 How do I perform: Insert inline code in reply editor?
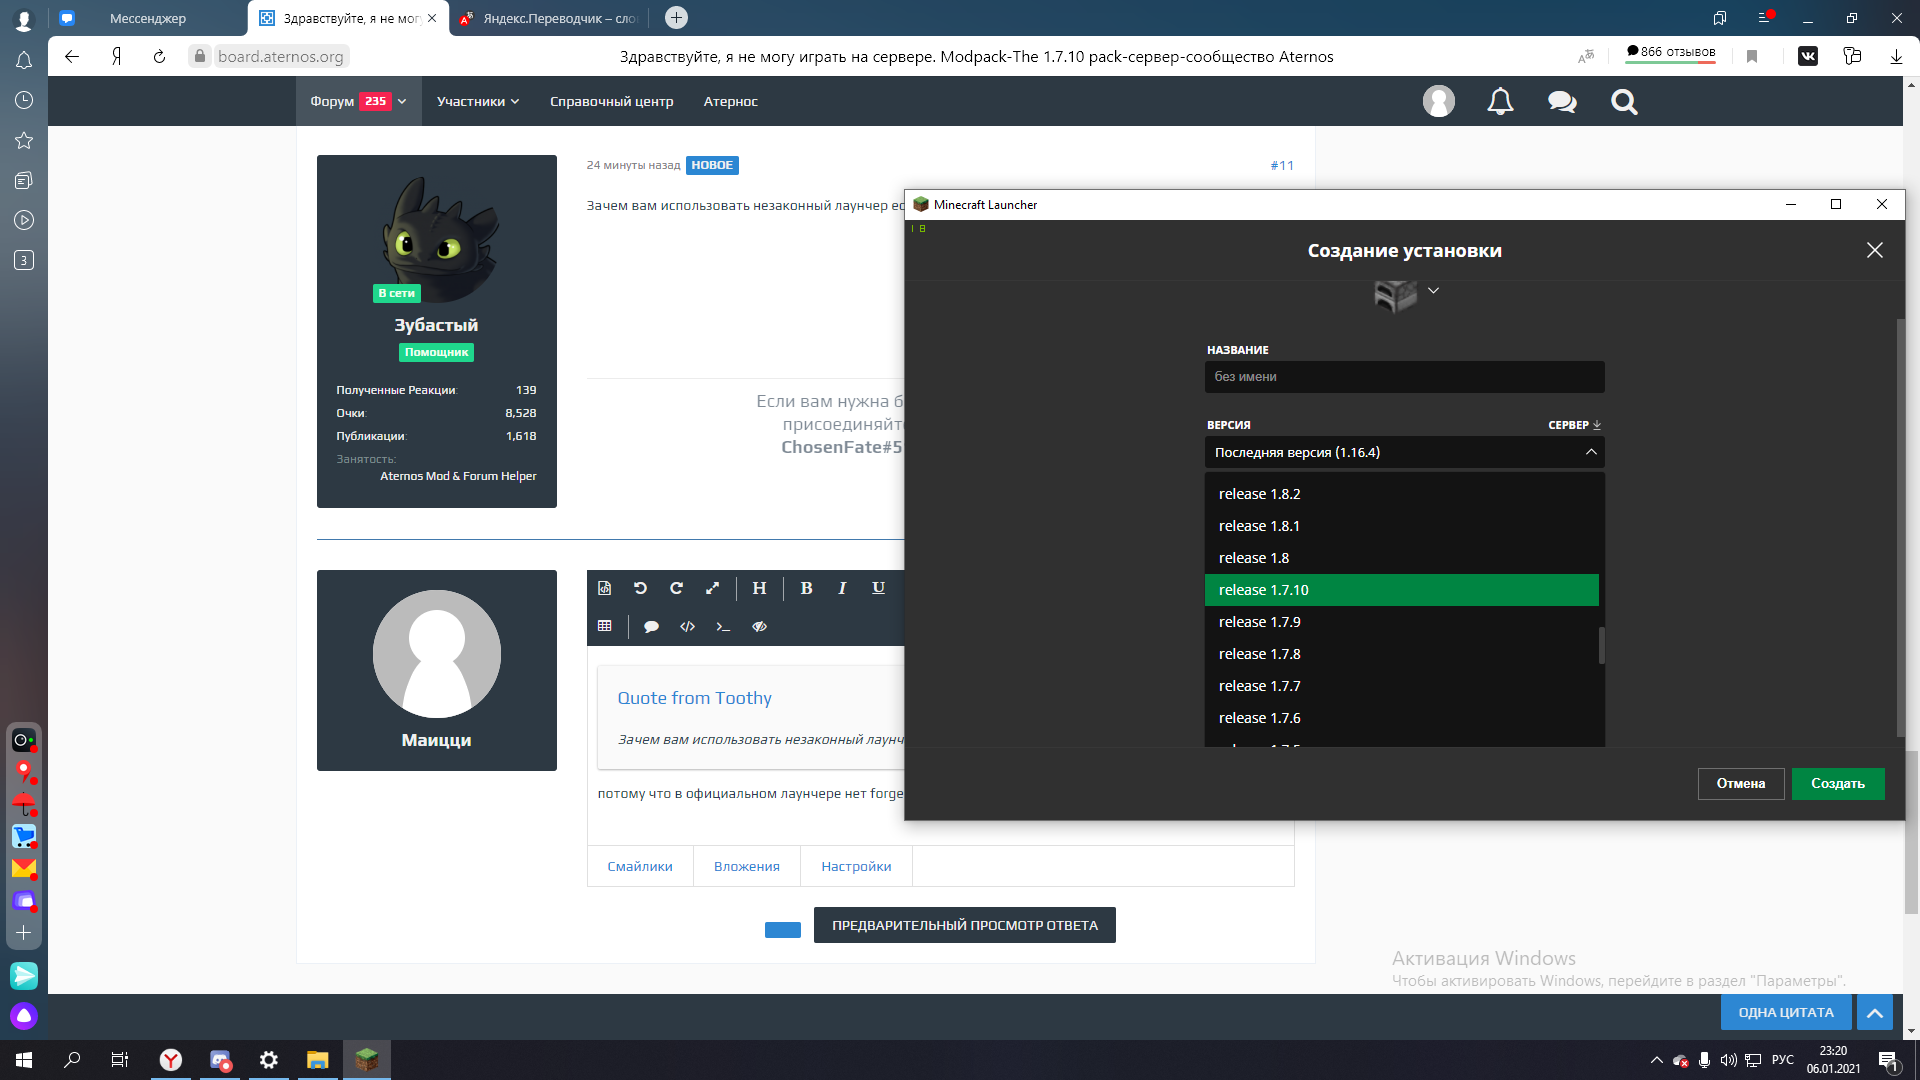[x=723, y=626]
